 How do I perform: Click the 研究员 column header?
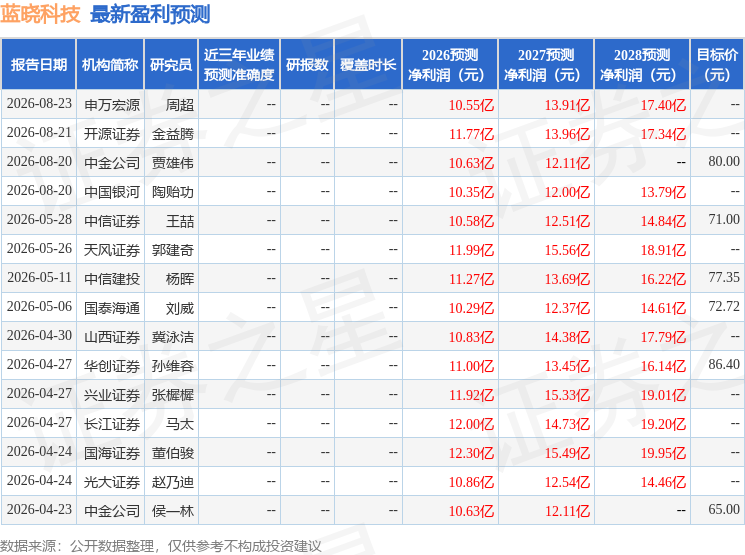pos(171,65)
